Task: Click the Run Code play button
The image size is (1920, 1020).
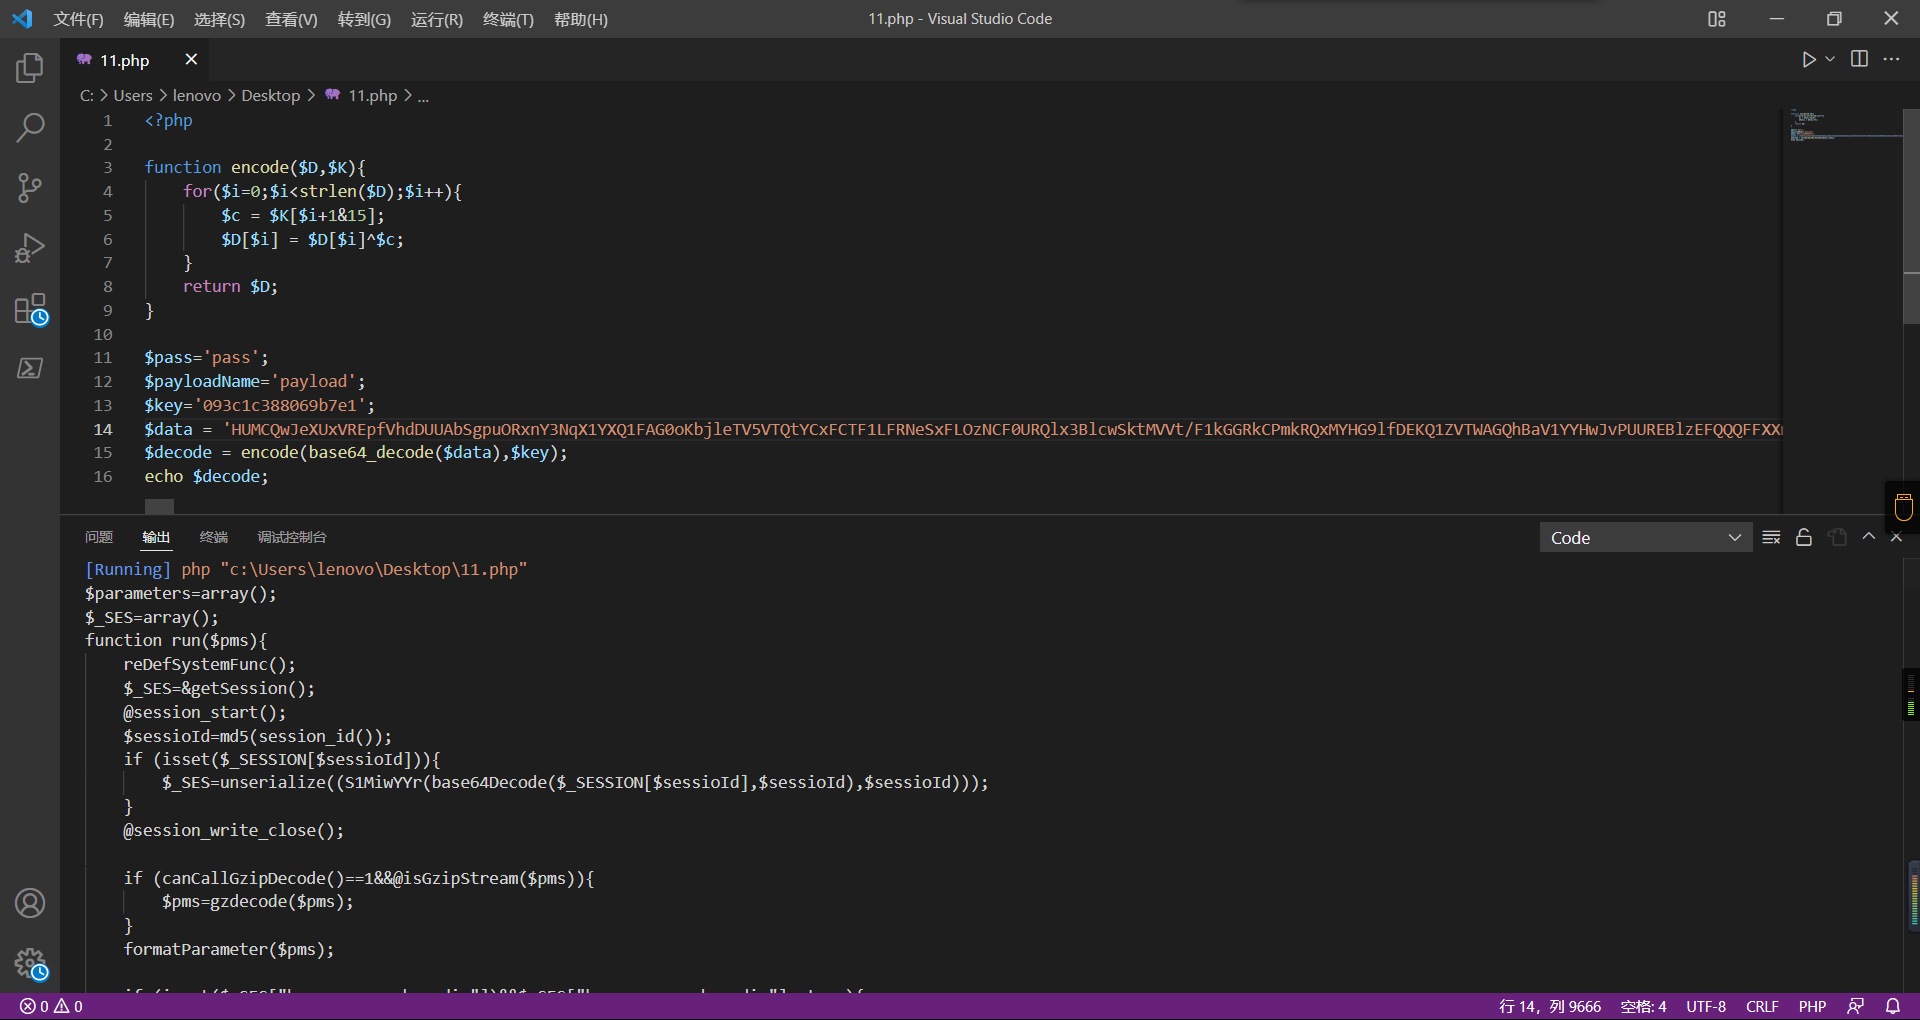Action: [x=1808, y=60]
